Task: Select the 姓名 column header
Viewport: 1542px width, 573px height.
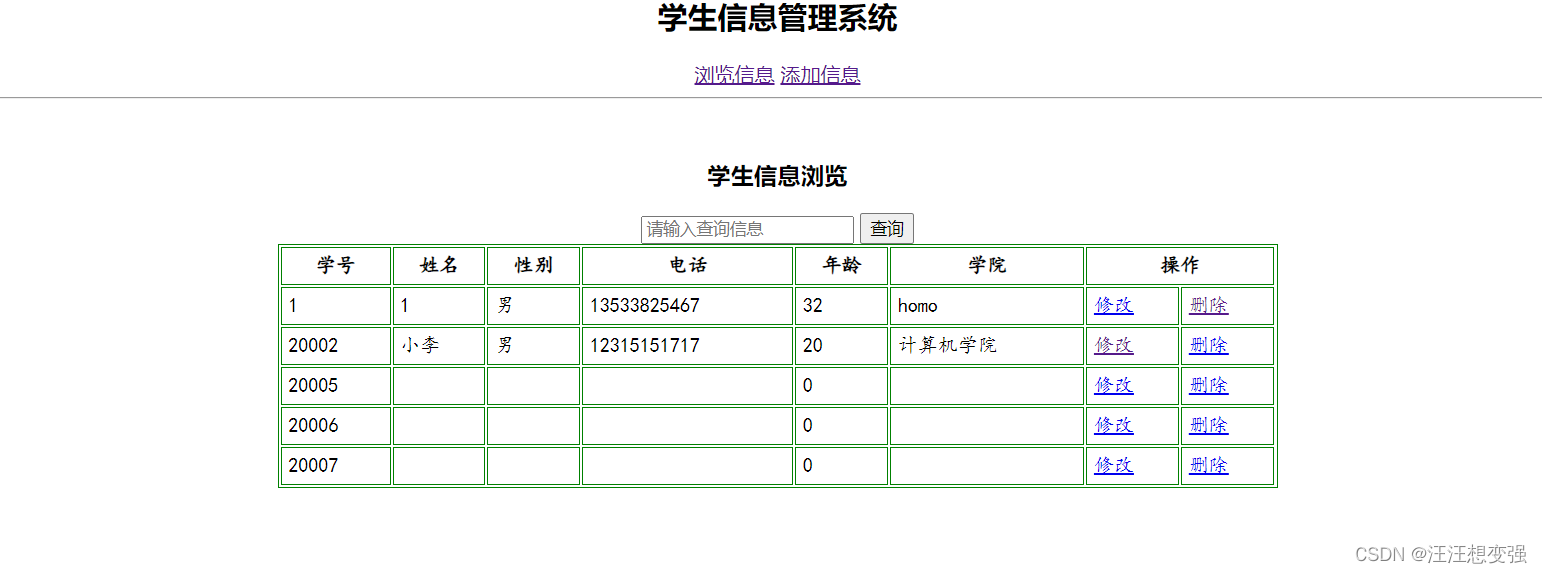Action: 439,265
